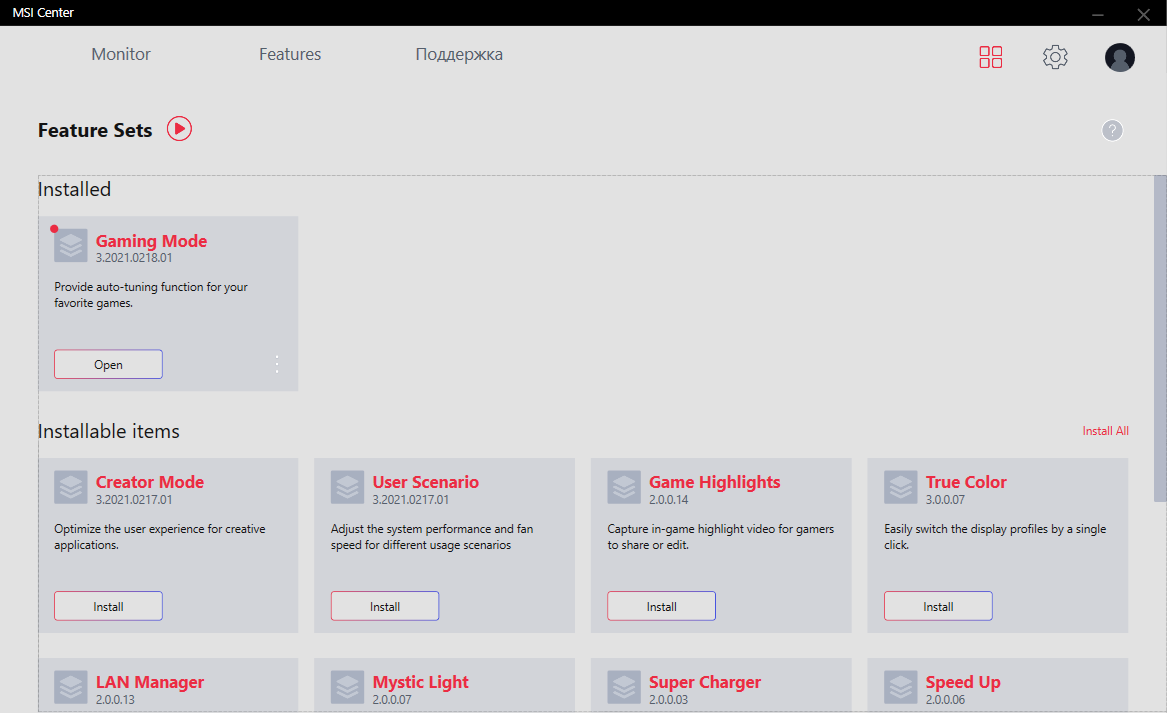Open the user profile avatar
1167x713 pixels.
coord(1119,57)
